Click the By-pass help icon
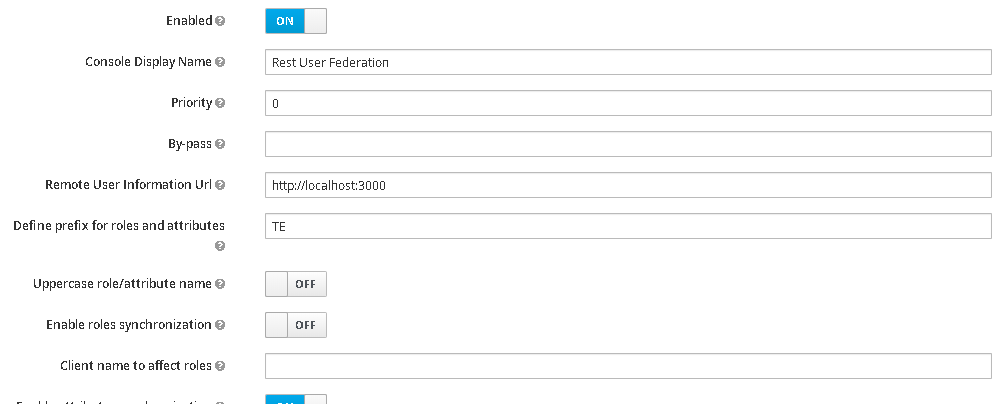Screen dimensions: 1000x404 (x=220, y=144)
